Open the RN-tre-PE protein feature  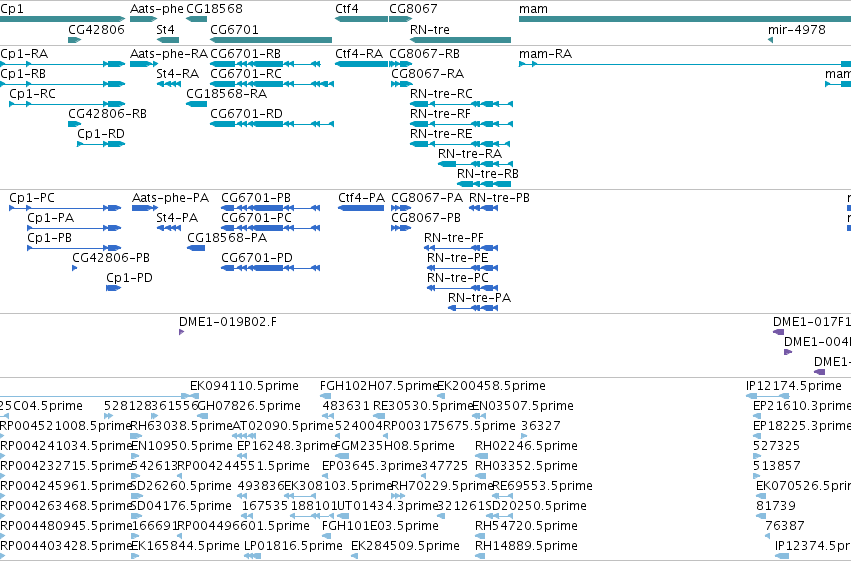coord(462,269)
